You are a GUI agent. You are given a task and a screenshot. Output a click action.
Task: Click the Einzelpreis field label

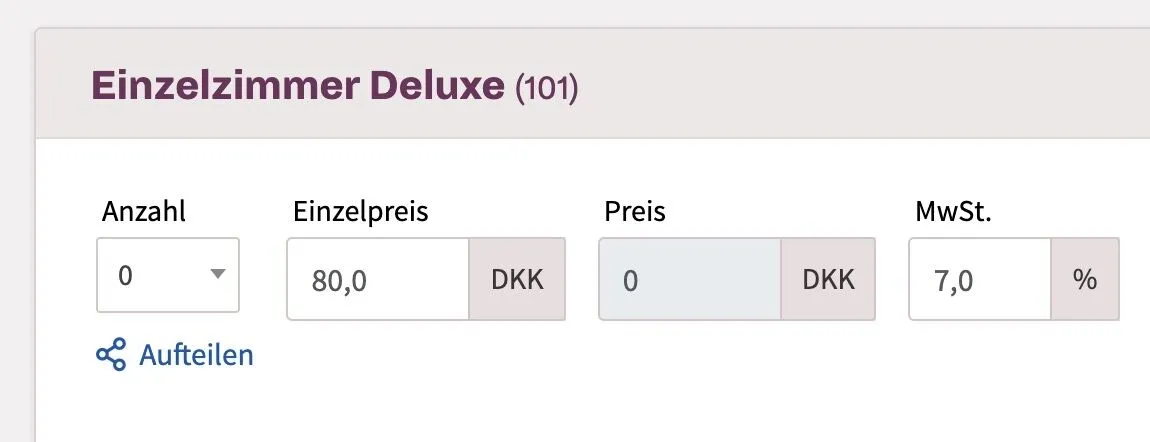click(x=360, y=211)
